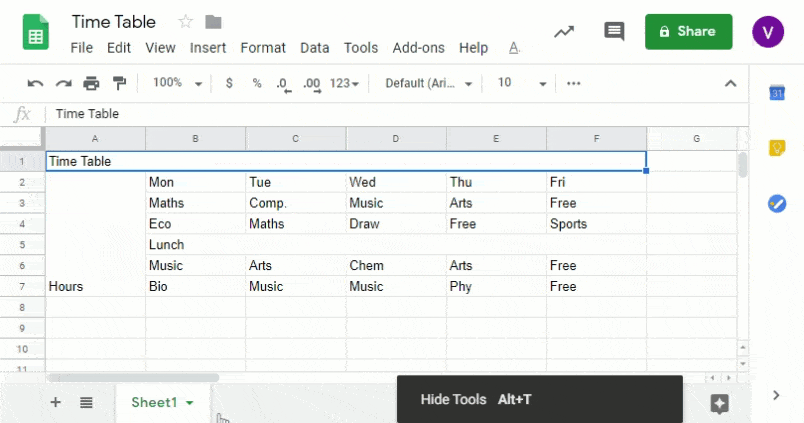
Task: Open the 100% zoom dropdown
Action: pos(177,83)
